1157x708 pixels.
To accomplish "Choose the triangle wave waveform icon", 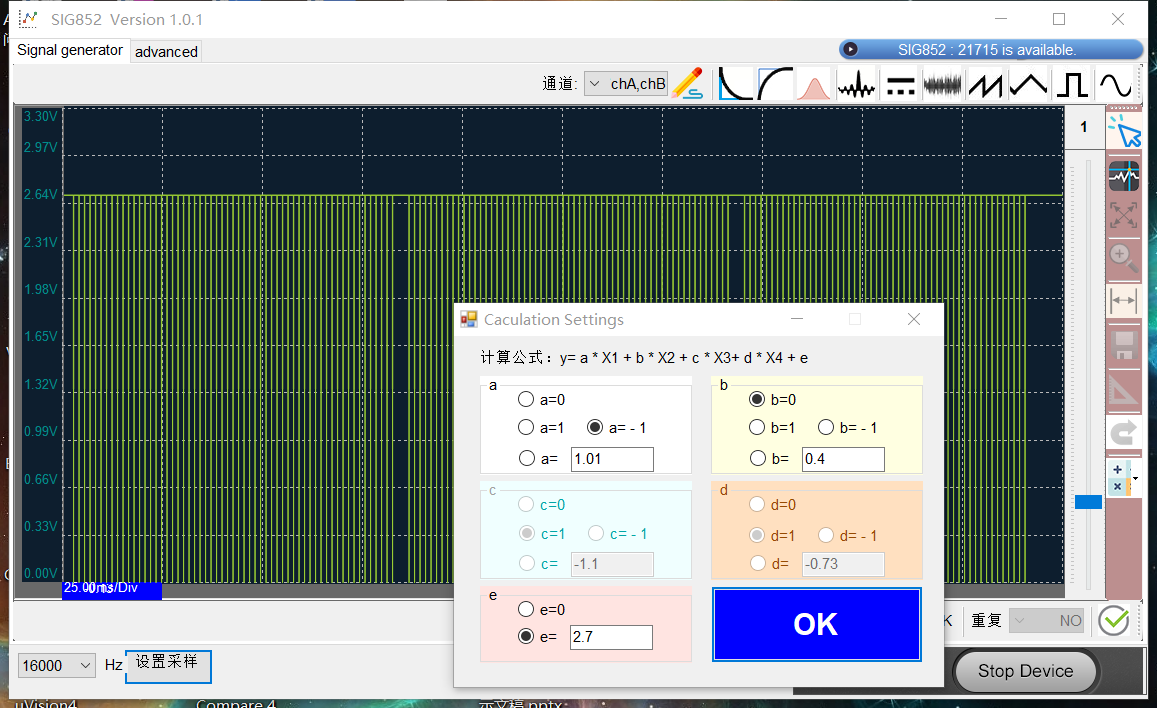I will [x=1030, y=84].
